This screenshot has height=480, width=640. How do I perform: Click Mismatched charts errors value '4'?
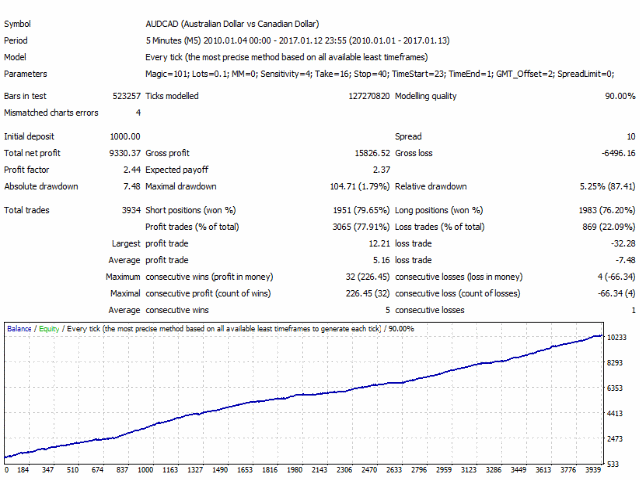click(x=138, y=113)
